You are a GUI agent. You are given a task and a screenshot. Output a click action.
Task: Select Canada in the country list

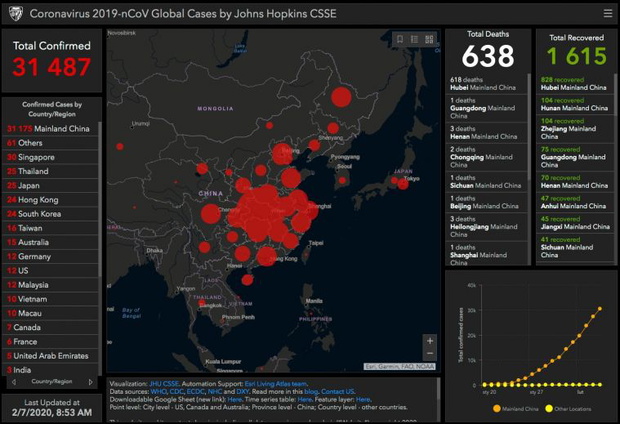tap(50, 327)
